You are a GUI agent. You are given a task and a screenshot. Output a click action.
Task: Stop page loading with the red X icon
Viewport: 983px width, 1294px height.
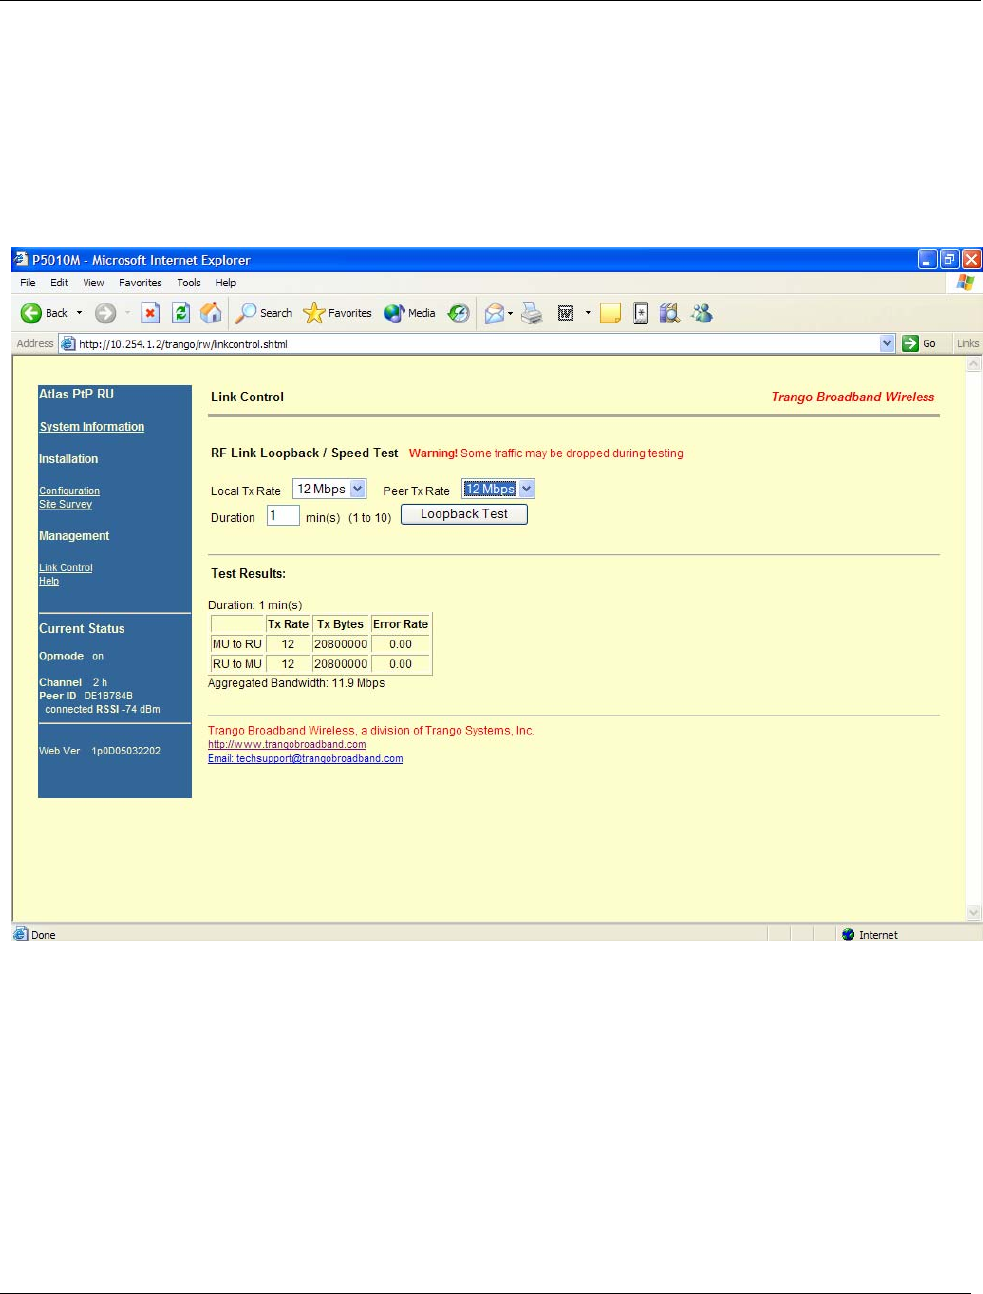(x=150, y=313)
